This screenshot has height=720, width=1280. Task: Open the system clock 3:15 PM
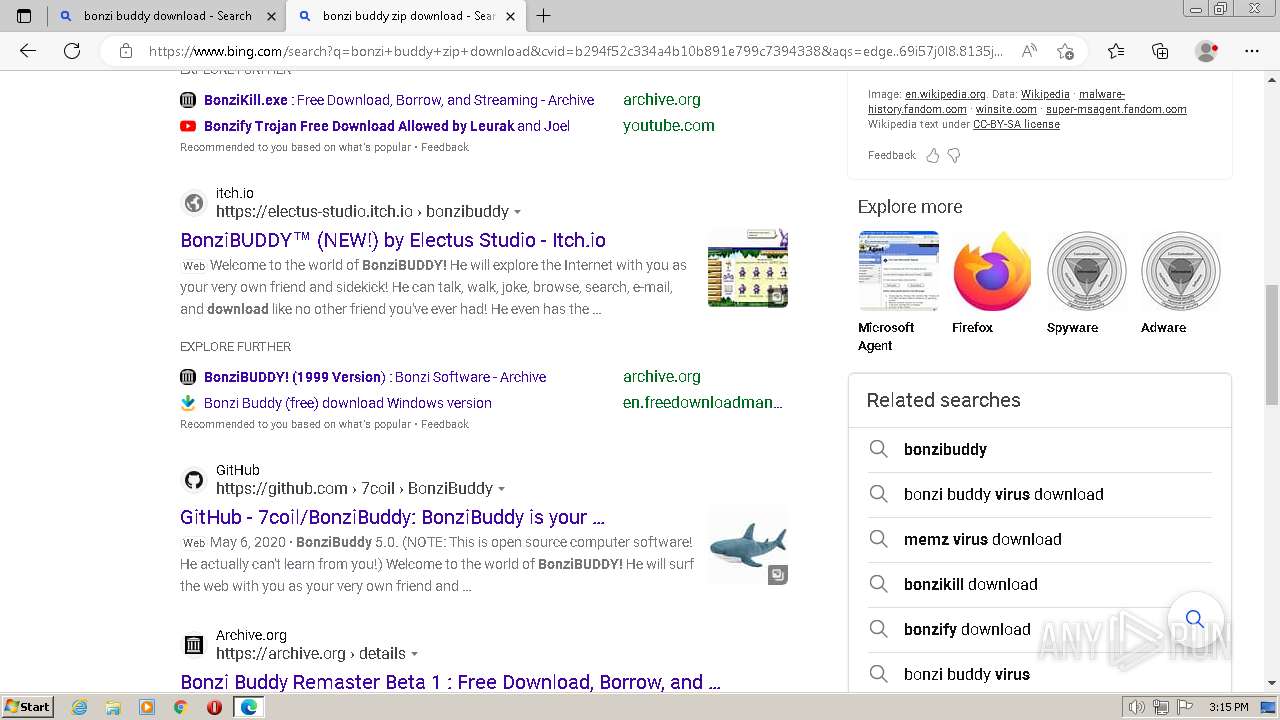click(x=1229, y=707)
